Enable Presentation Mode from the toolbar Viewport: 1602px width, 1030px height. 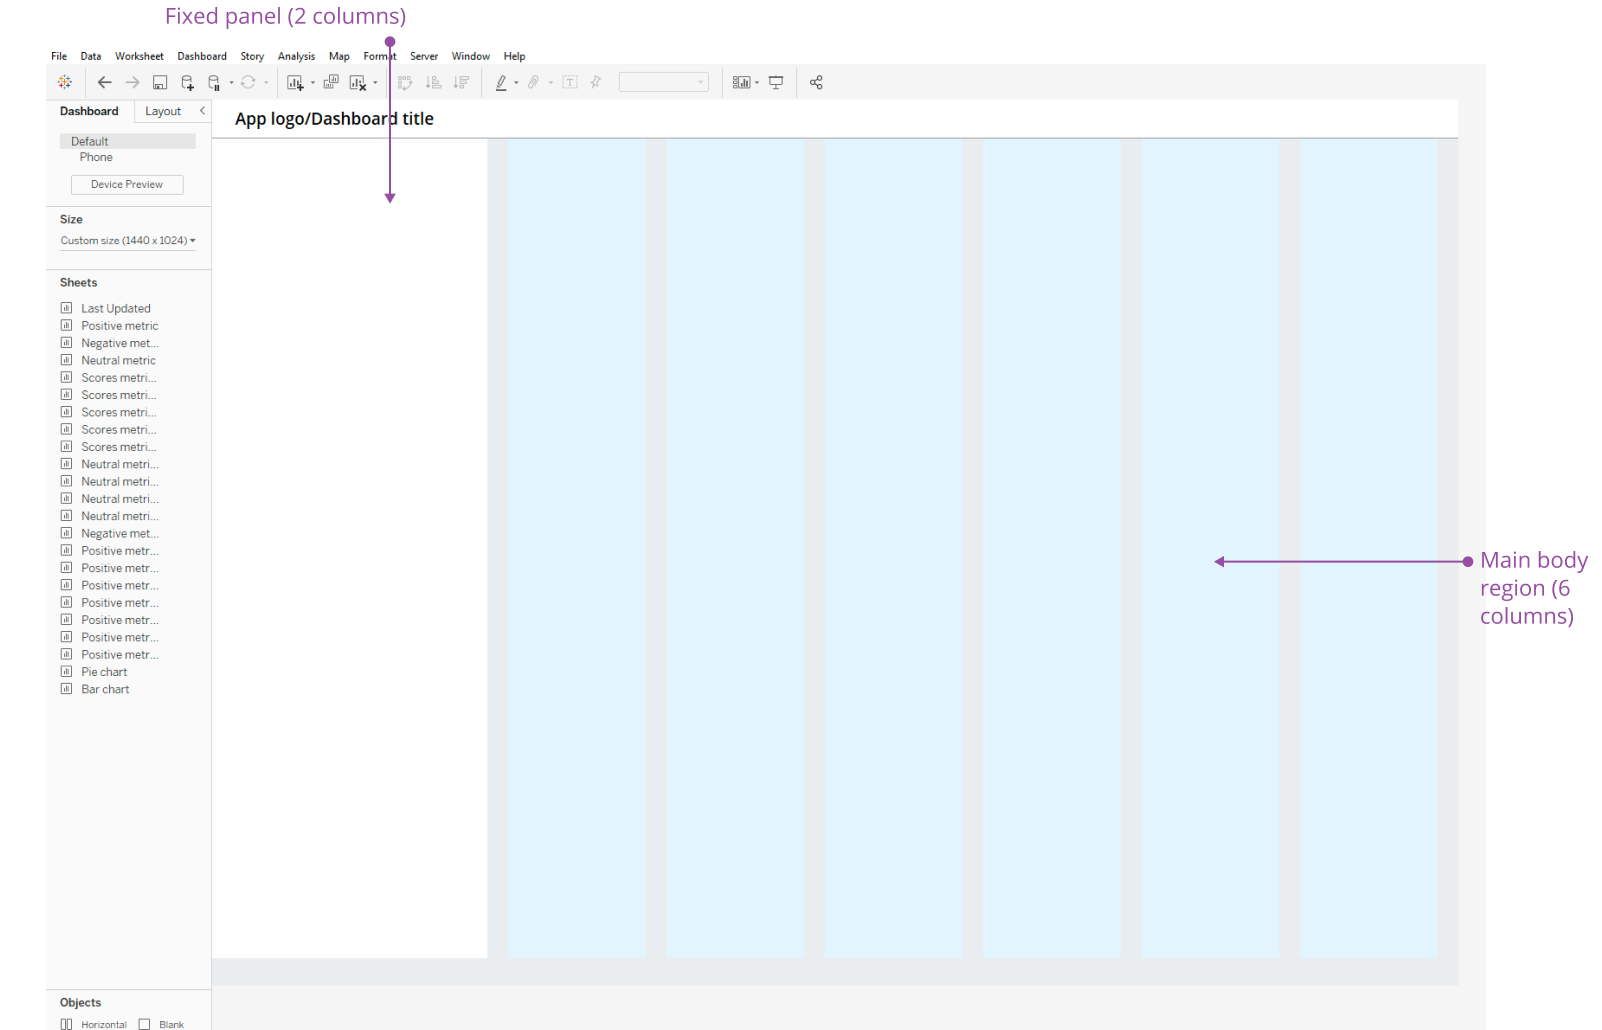776,82
